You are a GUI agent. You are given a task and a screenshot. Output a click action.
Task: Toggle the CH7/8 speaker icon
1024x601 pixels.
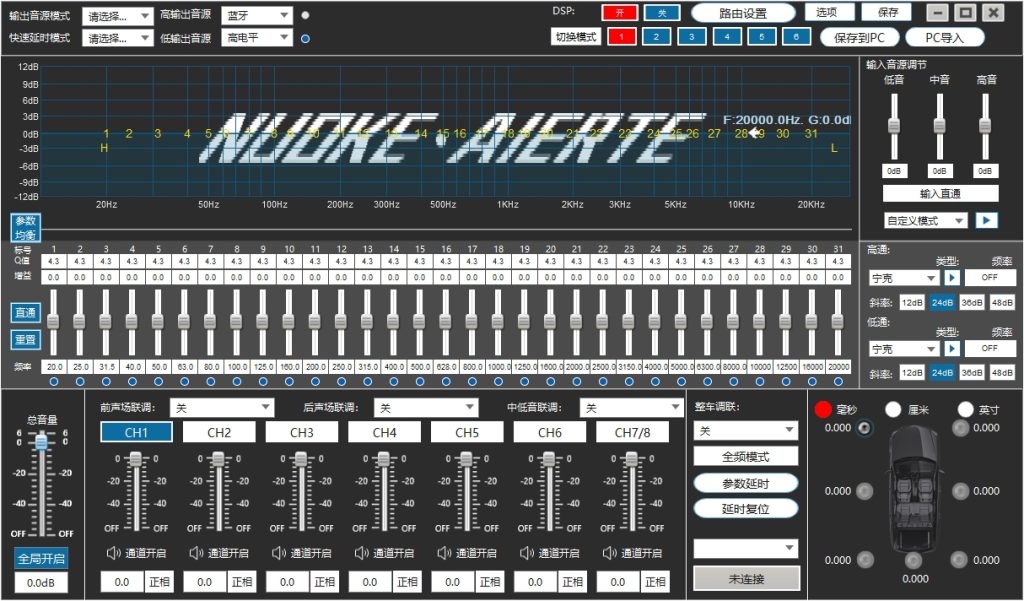pos(609,553)
